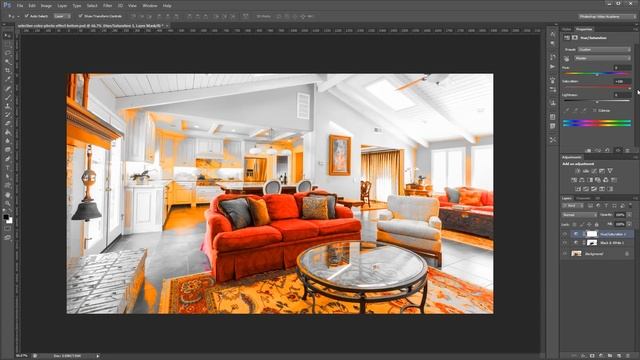
Task: Add a Curves adjustment
Action: (x=594, y=171)
